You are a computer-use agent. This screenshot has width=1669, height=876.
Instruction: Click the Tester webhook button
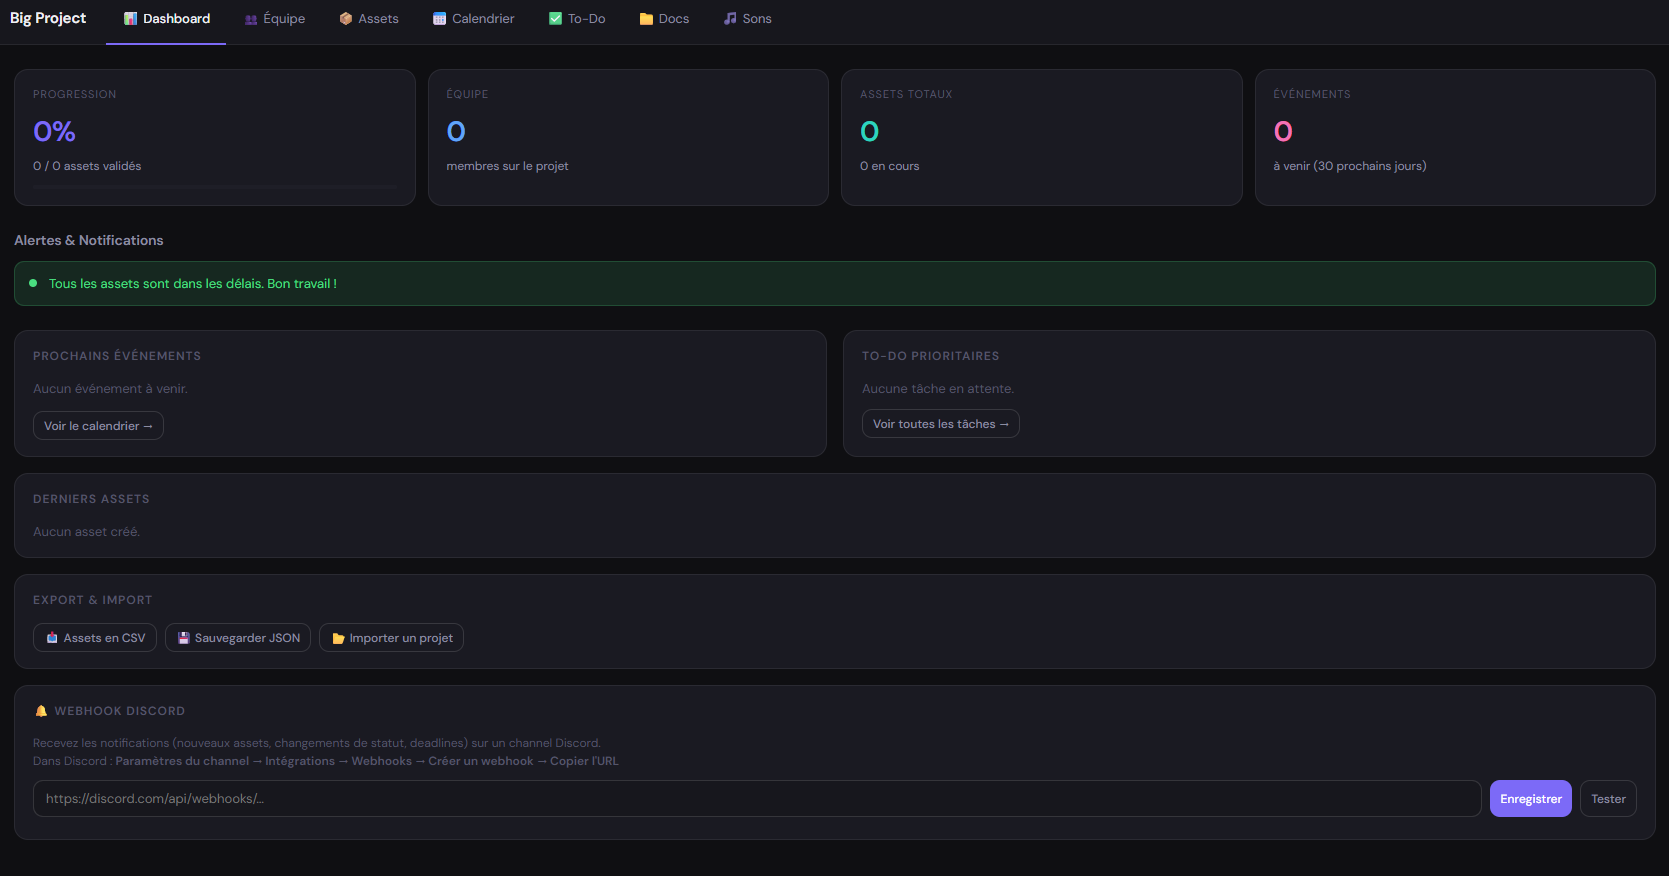(1608, 799)
